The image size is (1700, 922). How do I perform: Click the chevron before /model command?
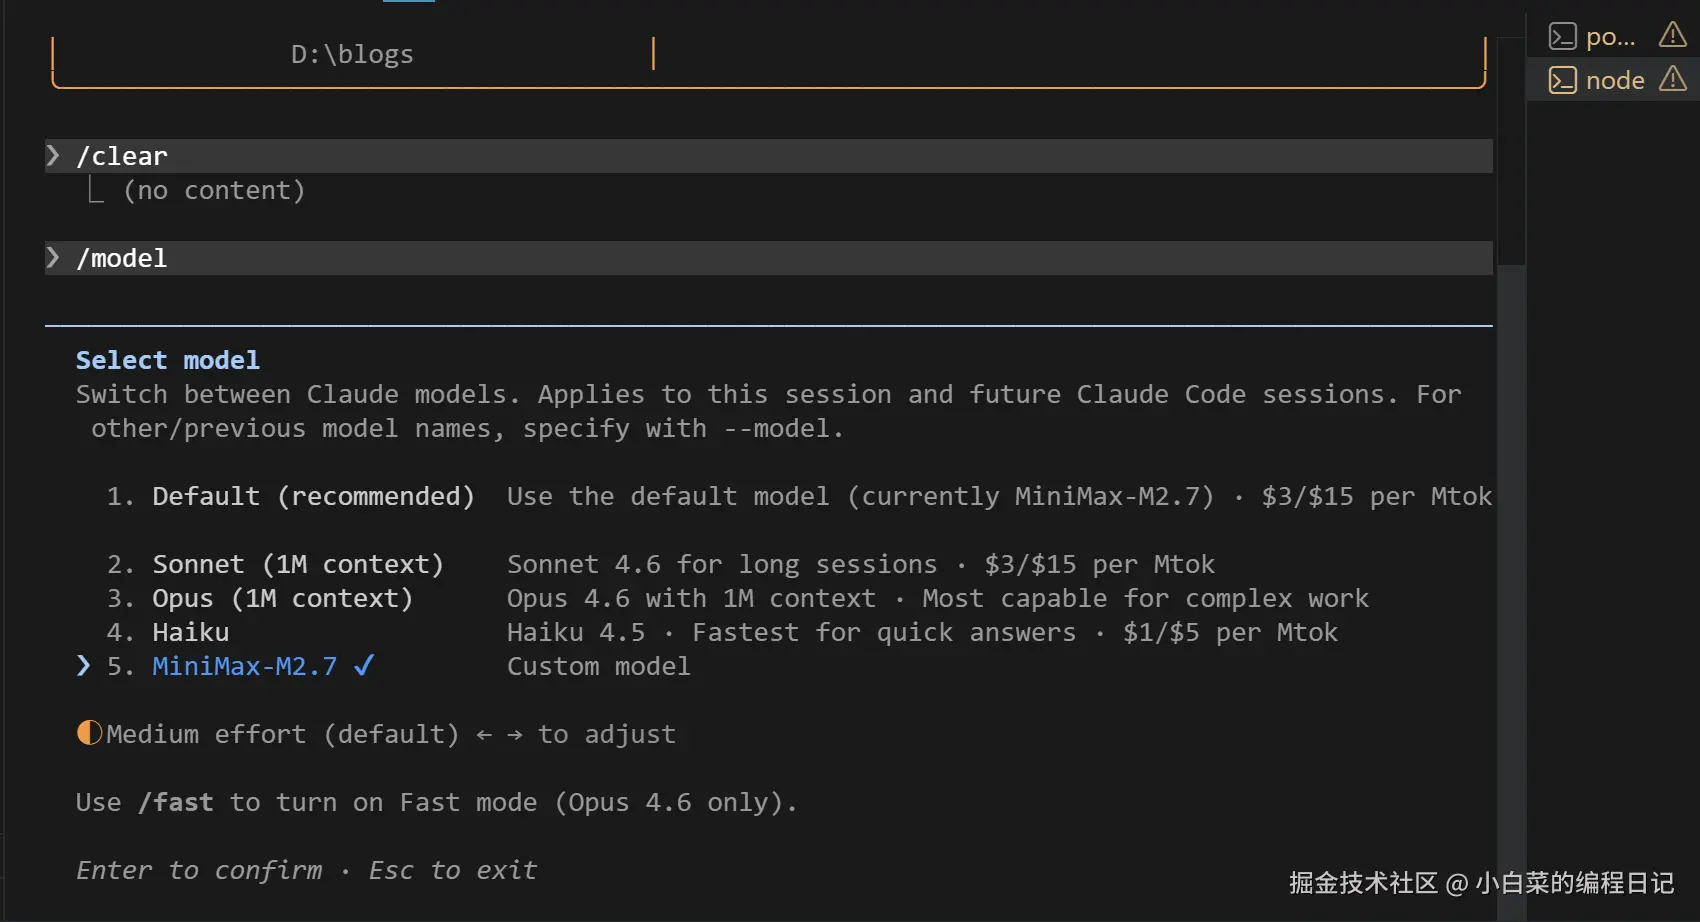(53, 257)
